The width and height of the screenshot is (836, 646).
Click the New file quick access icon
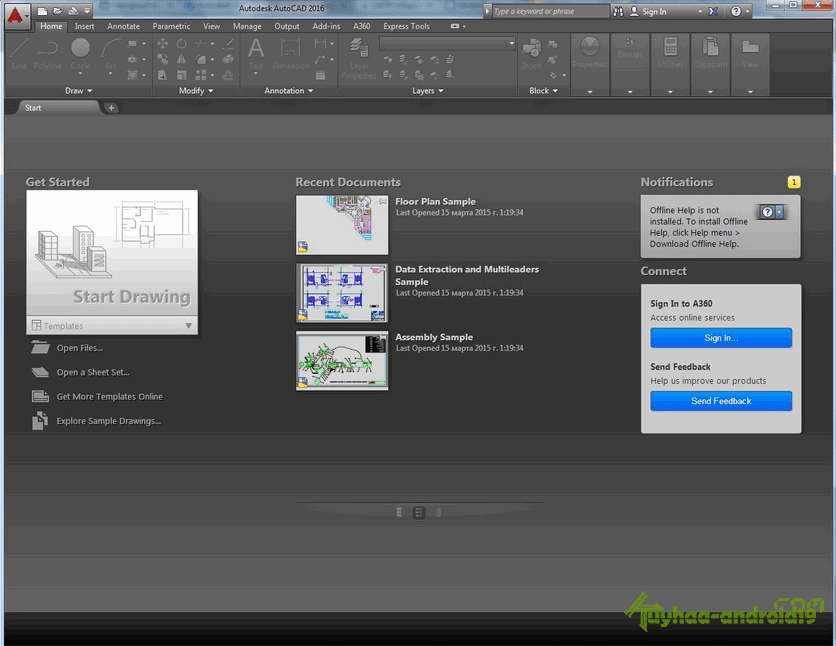pos(43,11)
